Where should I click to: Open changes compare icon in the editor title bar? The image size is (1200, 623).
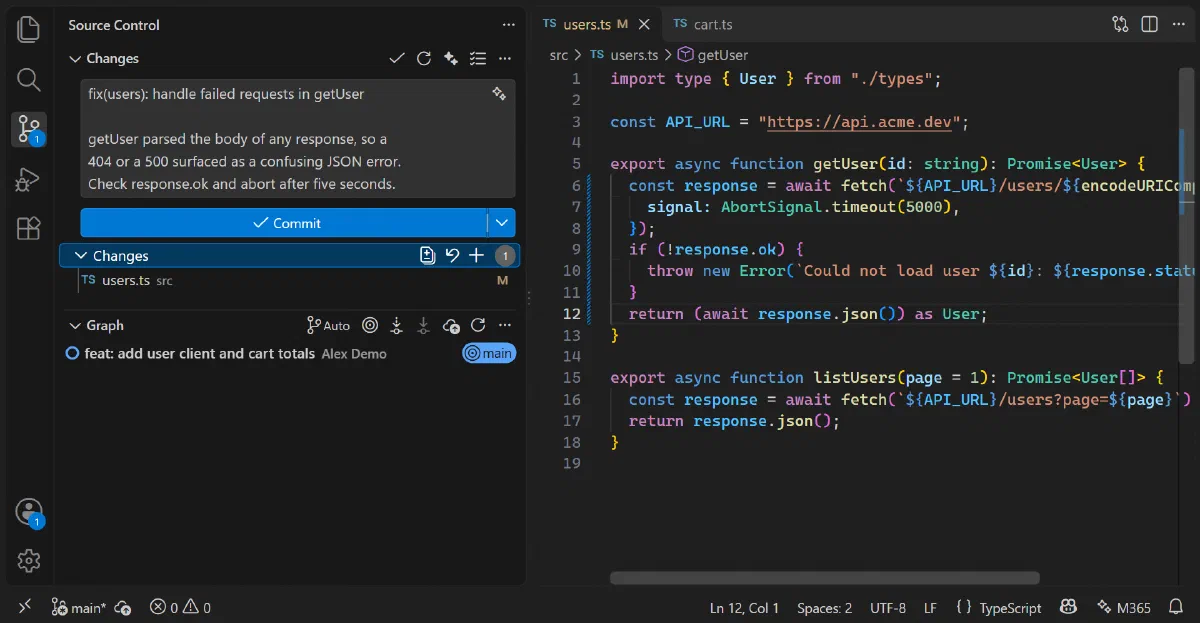point(1120,24)
